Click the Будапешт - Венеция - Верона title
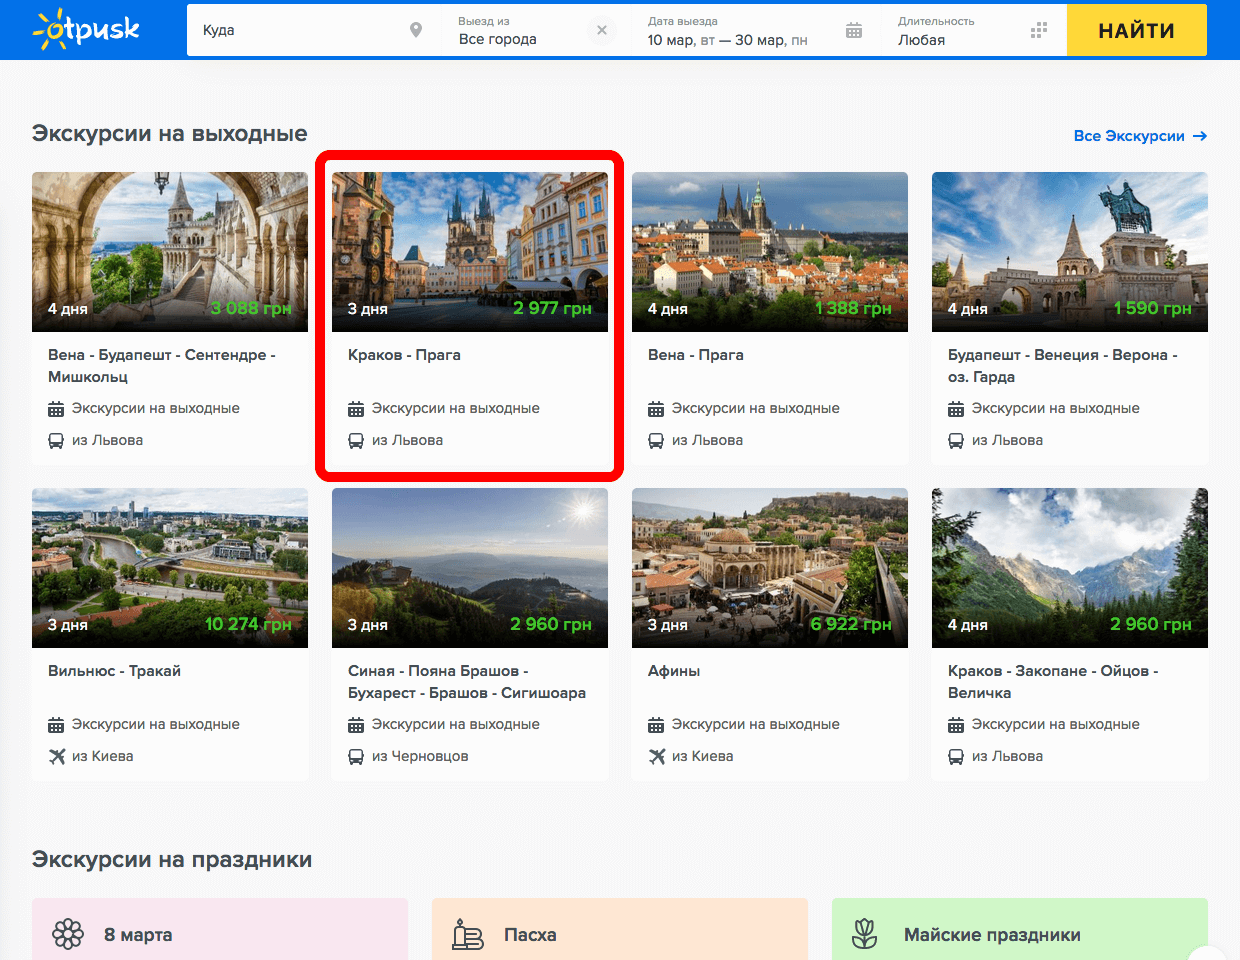Viewport: 1240px width, 960px height. (1063, 366)
